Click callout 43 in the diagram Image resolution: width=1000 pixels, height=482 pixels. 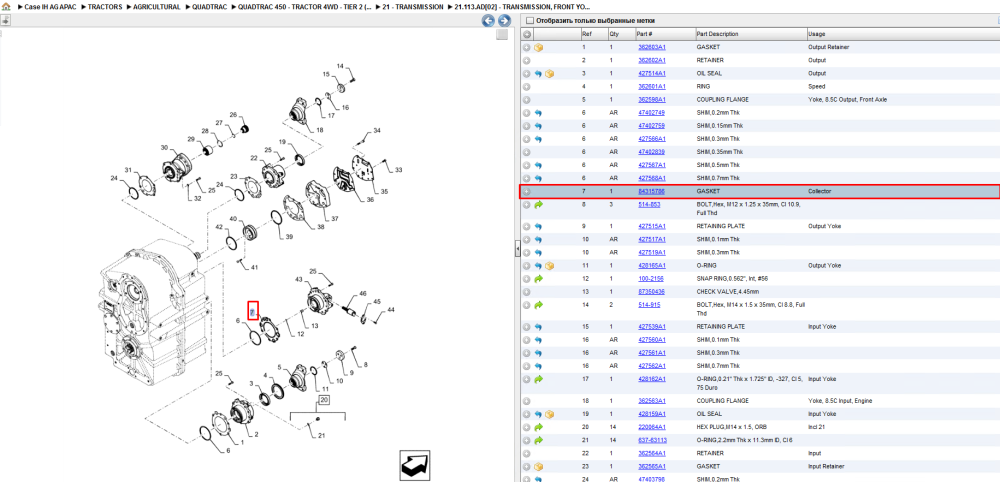298,280
